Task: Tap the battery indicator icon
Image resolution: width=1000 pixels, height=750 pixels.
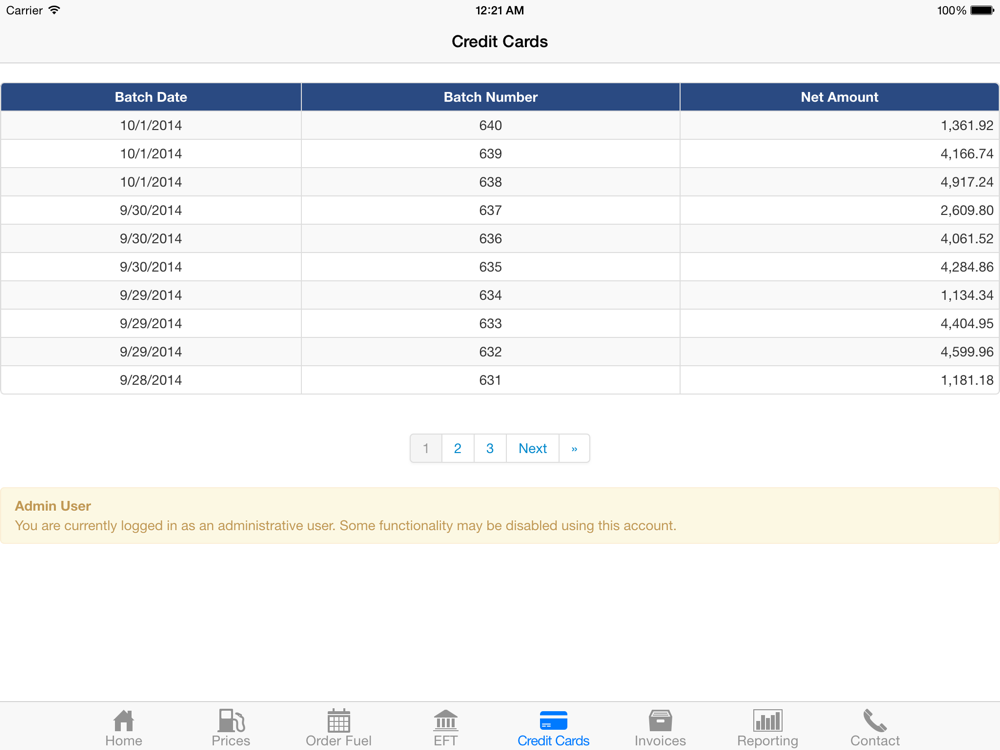Action: click(982, 10)
